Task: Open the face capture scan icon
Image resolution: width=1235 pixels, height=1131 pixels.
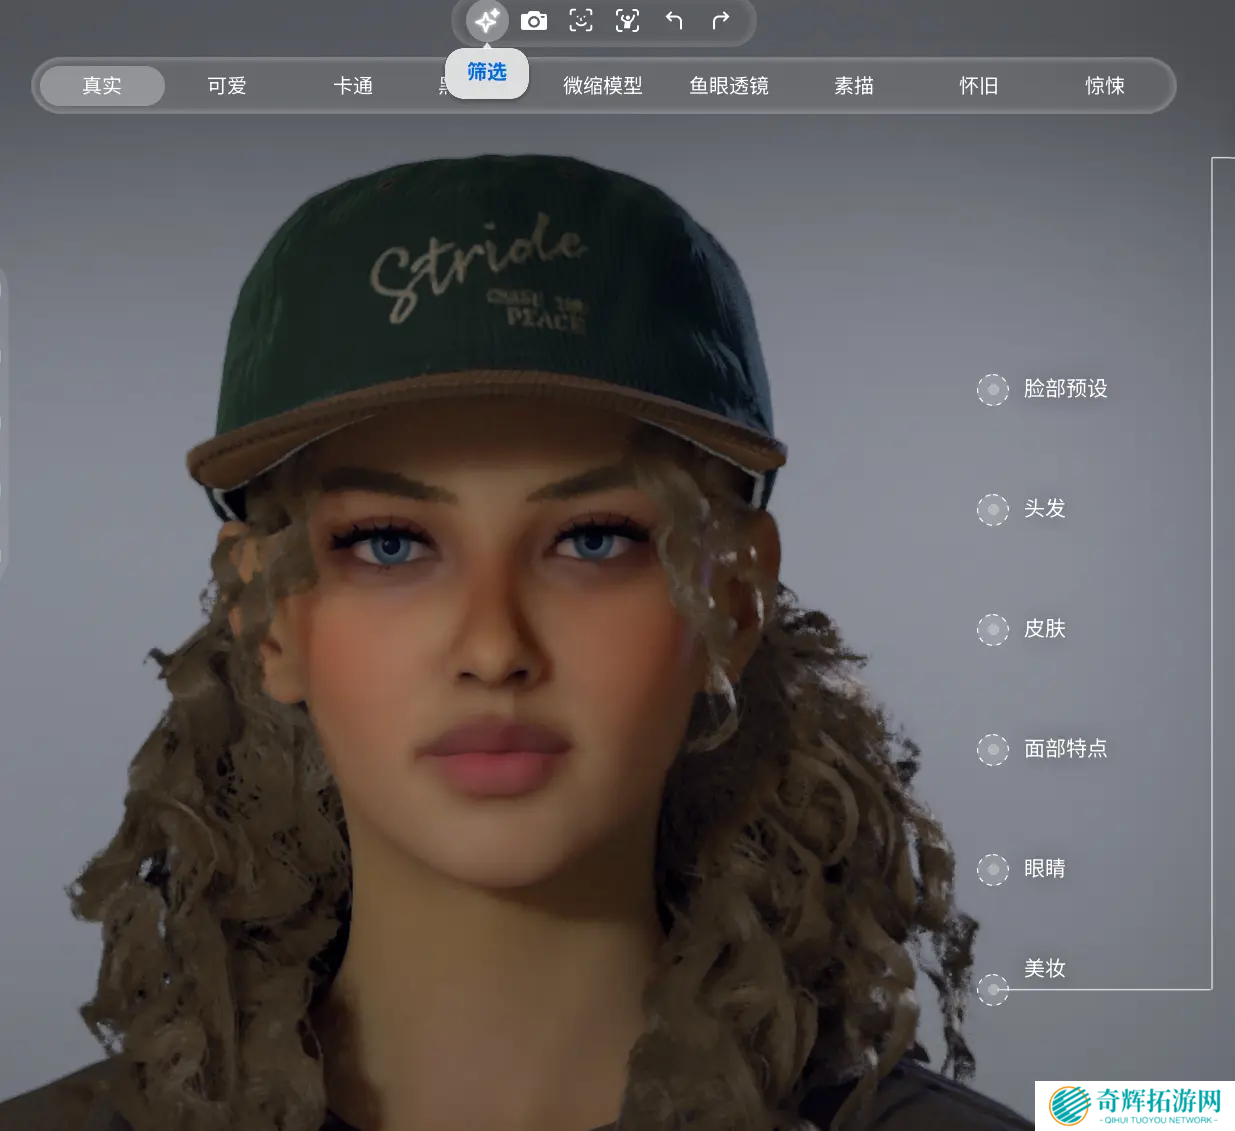Action: 581,21
